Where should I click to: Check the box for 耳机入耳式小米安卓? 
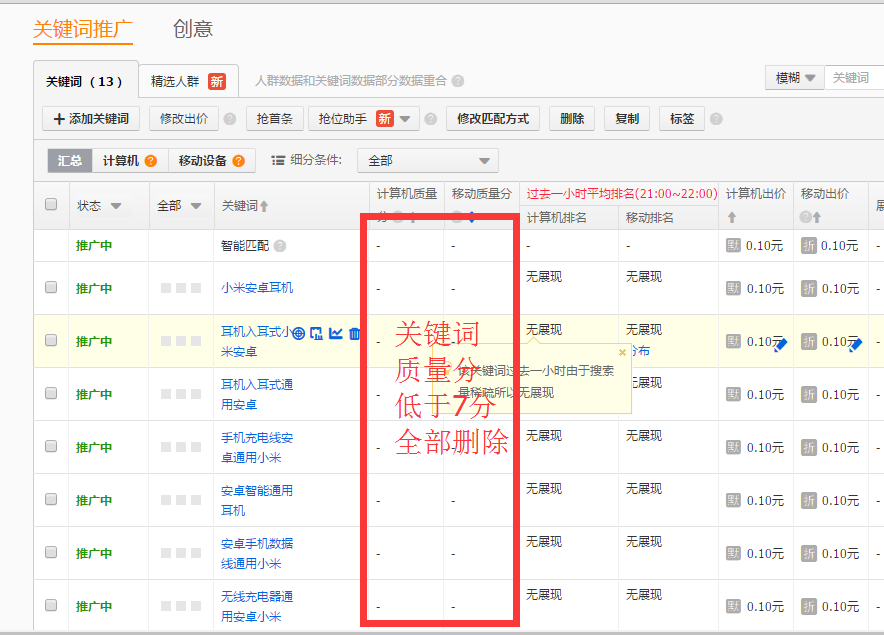coord(51,340)
